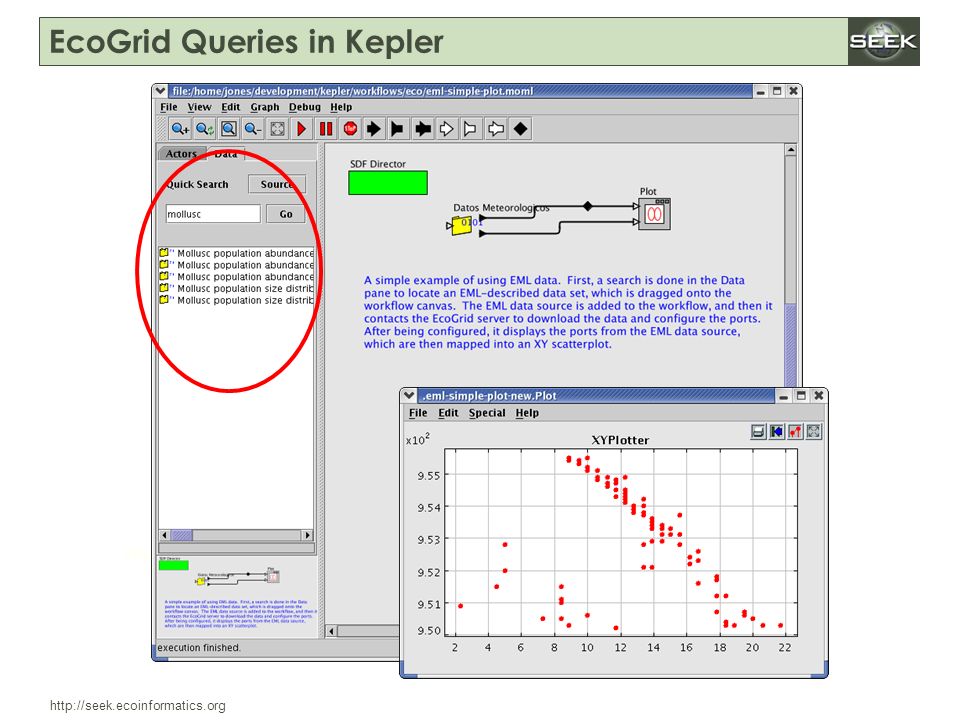Stop the workflow with the stop sign icon
960x720 pixels.
tap(350, 129)
